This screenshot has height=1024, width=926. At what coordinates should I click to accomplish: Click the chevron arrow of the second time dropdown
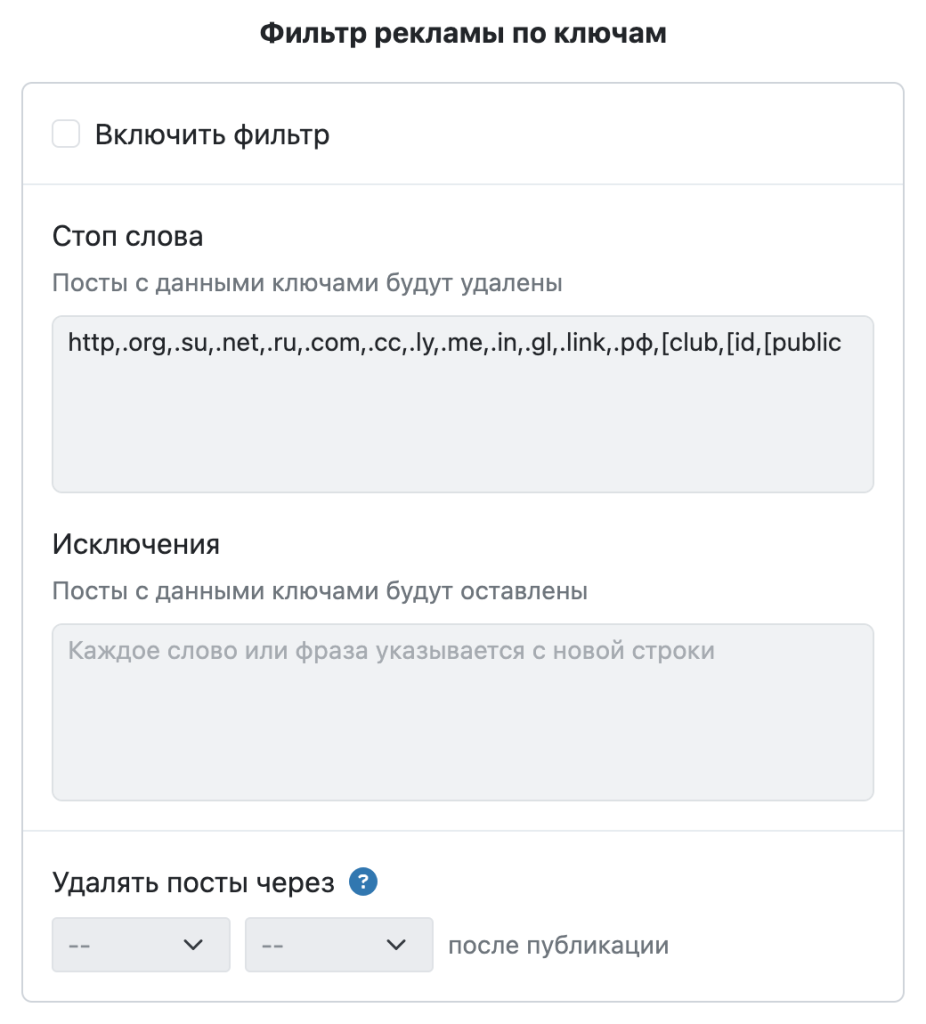[398, 944]
